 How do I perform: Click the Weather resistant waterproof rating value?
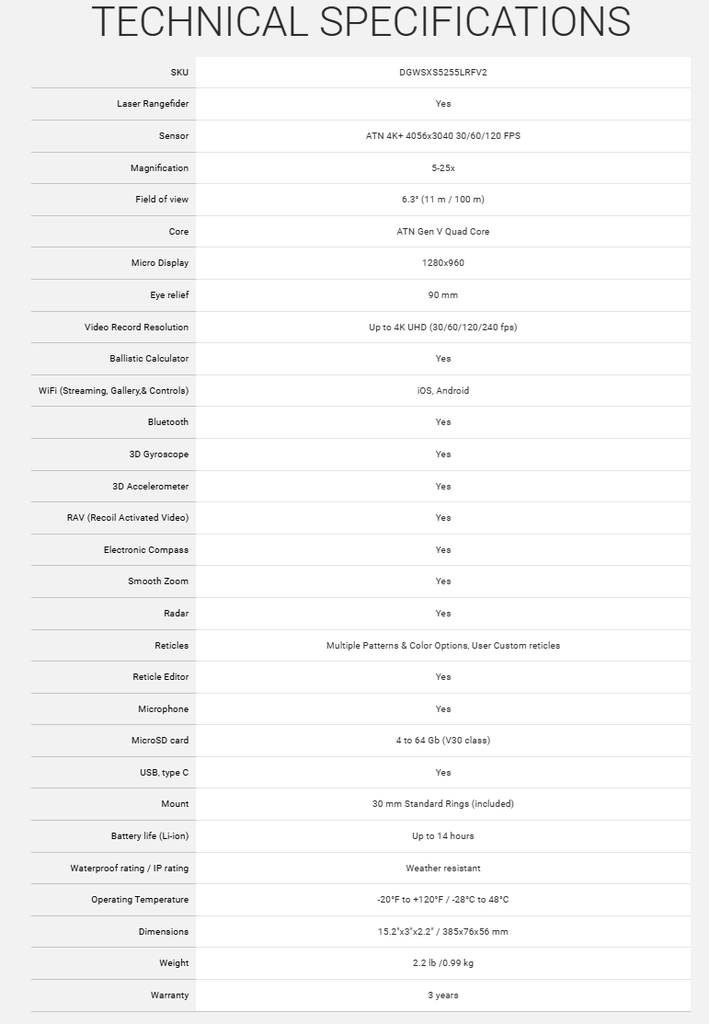tap(443, 868)
